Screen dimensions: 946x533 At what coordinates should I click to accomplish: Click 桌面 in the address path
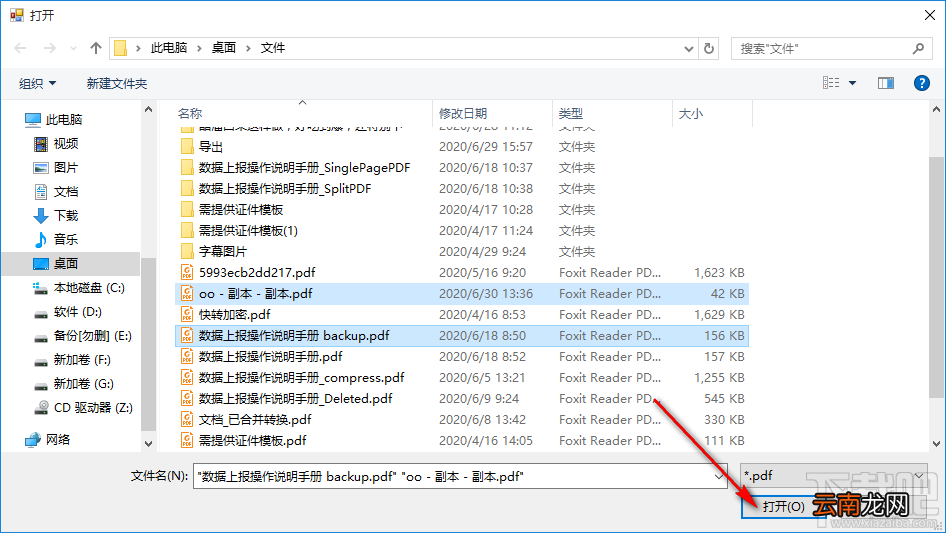[x=224, y=48]
